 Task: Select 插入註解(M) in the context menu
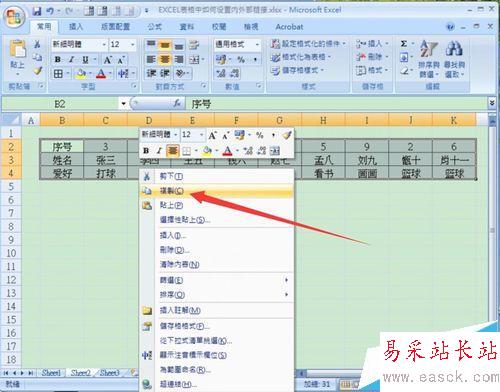click(x=217, y=310)
